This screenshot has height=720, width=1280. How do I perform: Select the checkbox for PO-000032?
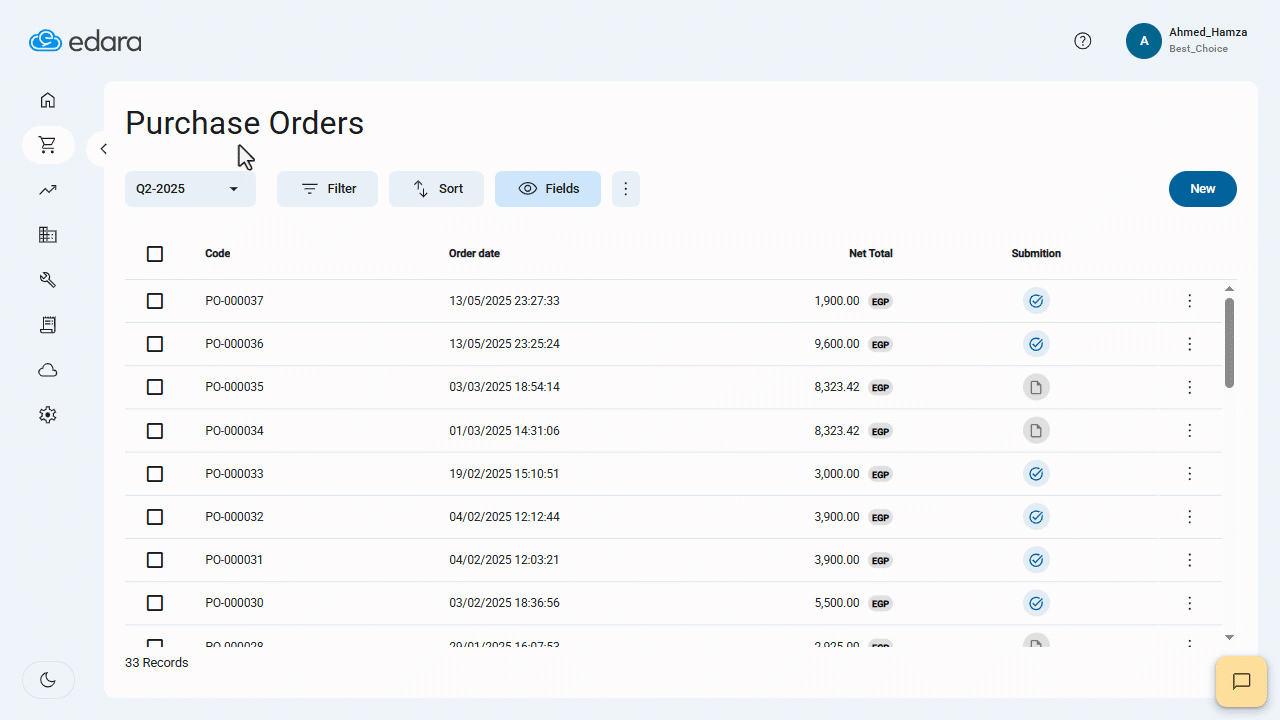155,517
